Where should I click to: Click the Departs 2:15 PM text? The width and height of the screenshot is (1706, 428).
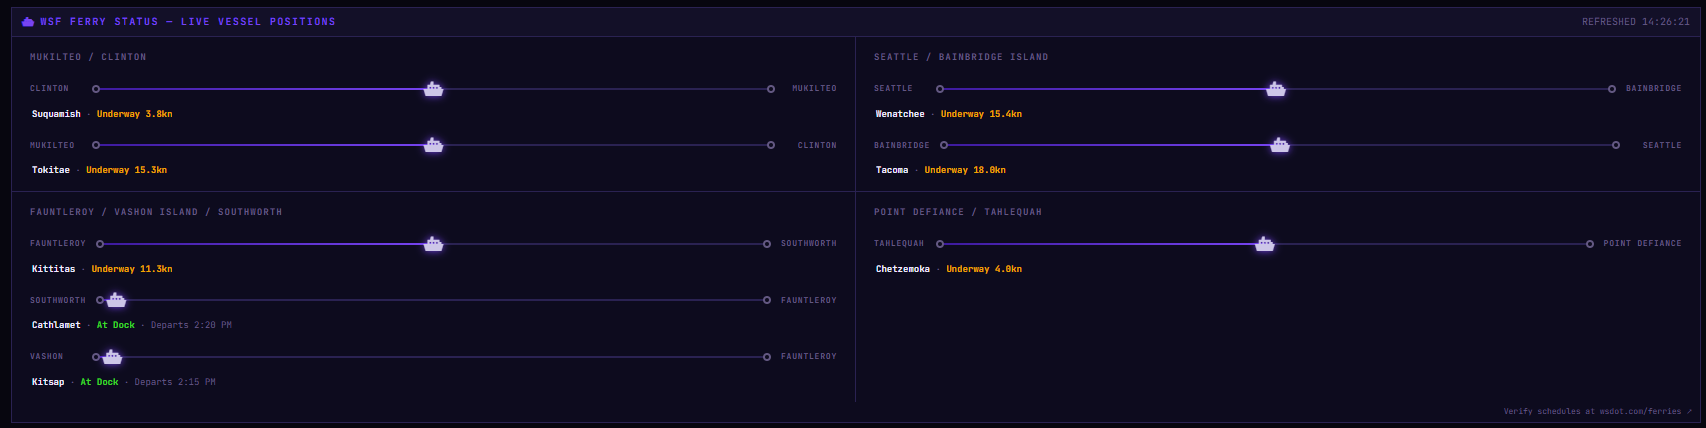[175, 382]
